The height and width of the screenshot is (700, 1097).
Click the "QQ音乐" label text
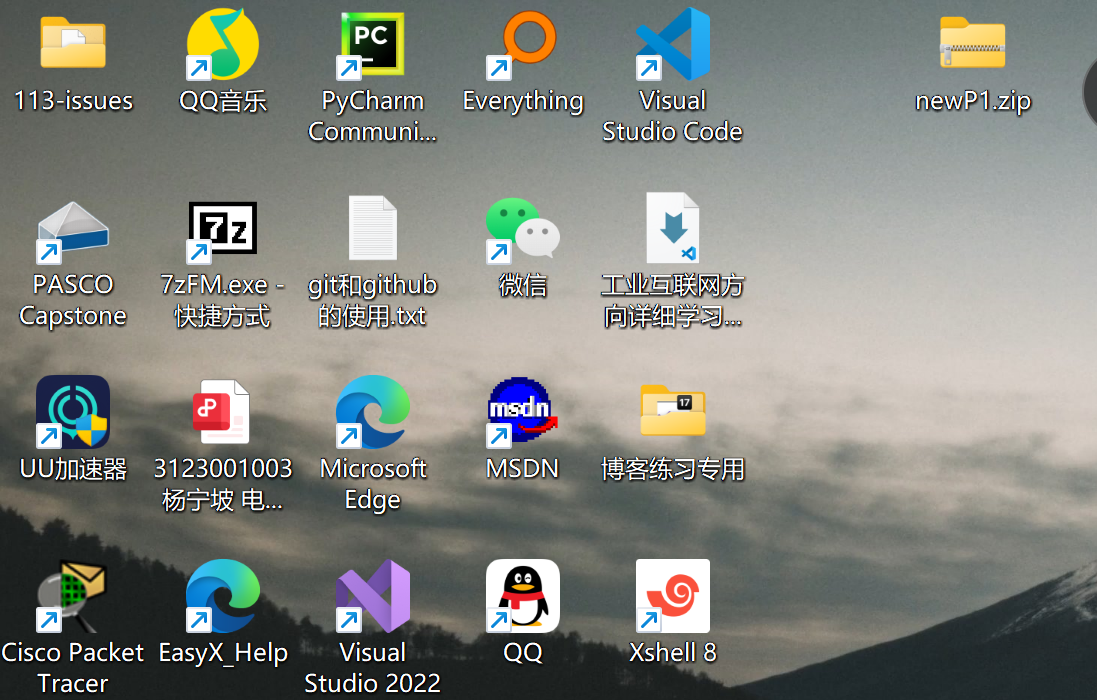coord(223,101)
